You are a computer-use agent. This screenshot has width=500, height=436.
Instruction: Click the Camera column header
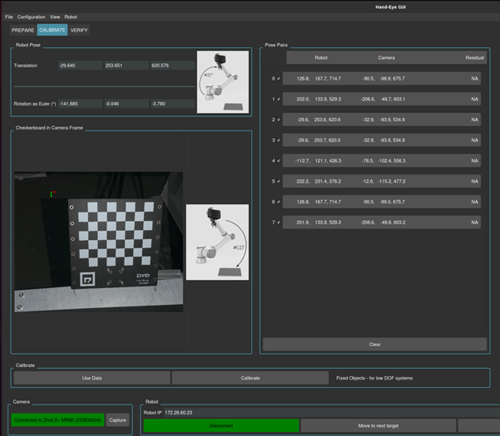pyautogui.click(x=386, y=58)
